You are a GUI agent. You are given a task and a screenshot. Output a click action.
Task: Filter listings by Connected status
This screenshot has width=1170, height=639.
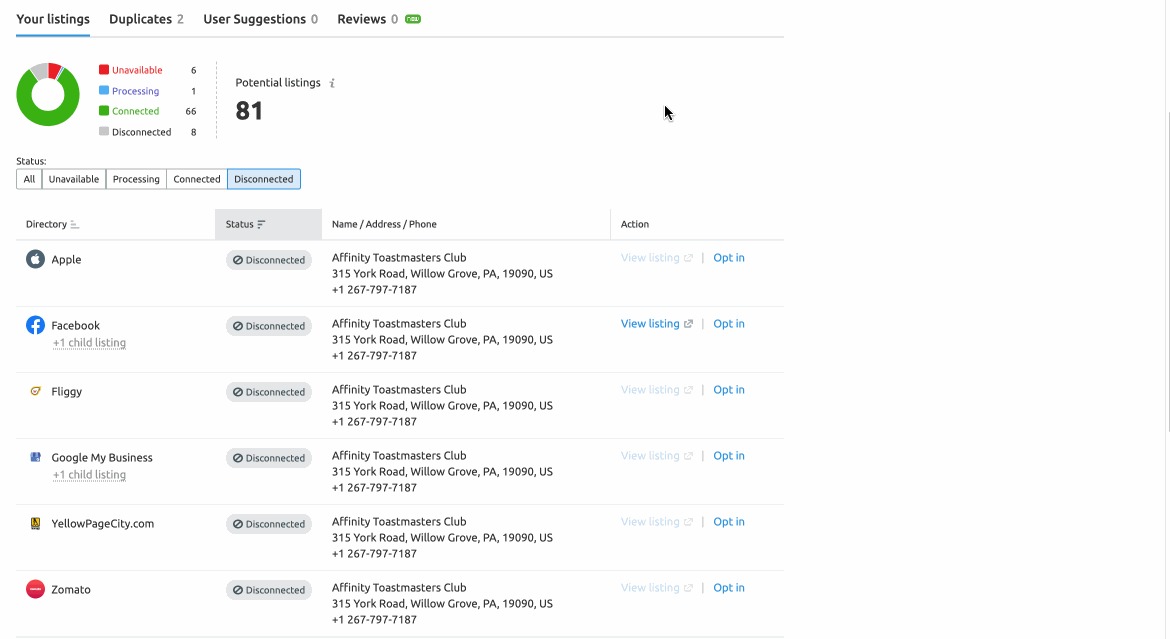point(197,179)
